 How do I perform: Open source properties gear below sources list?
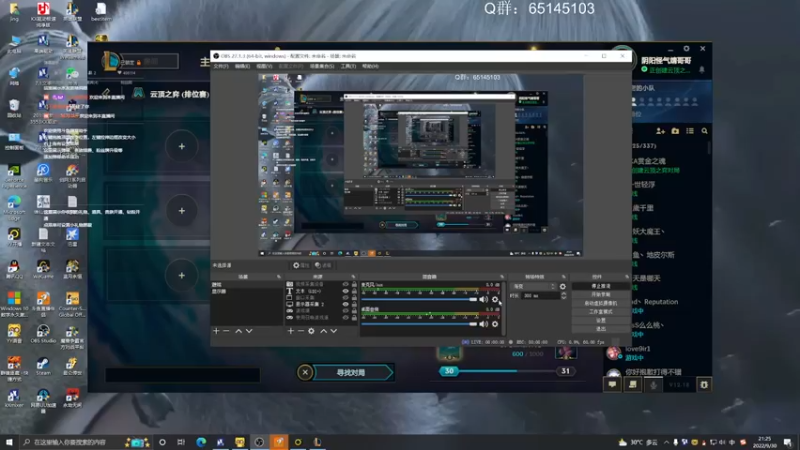tap(311, 331)
